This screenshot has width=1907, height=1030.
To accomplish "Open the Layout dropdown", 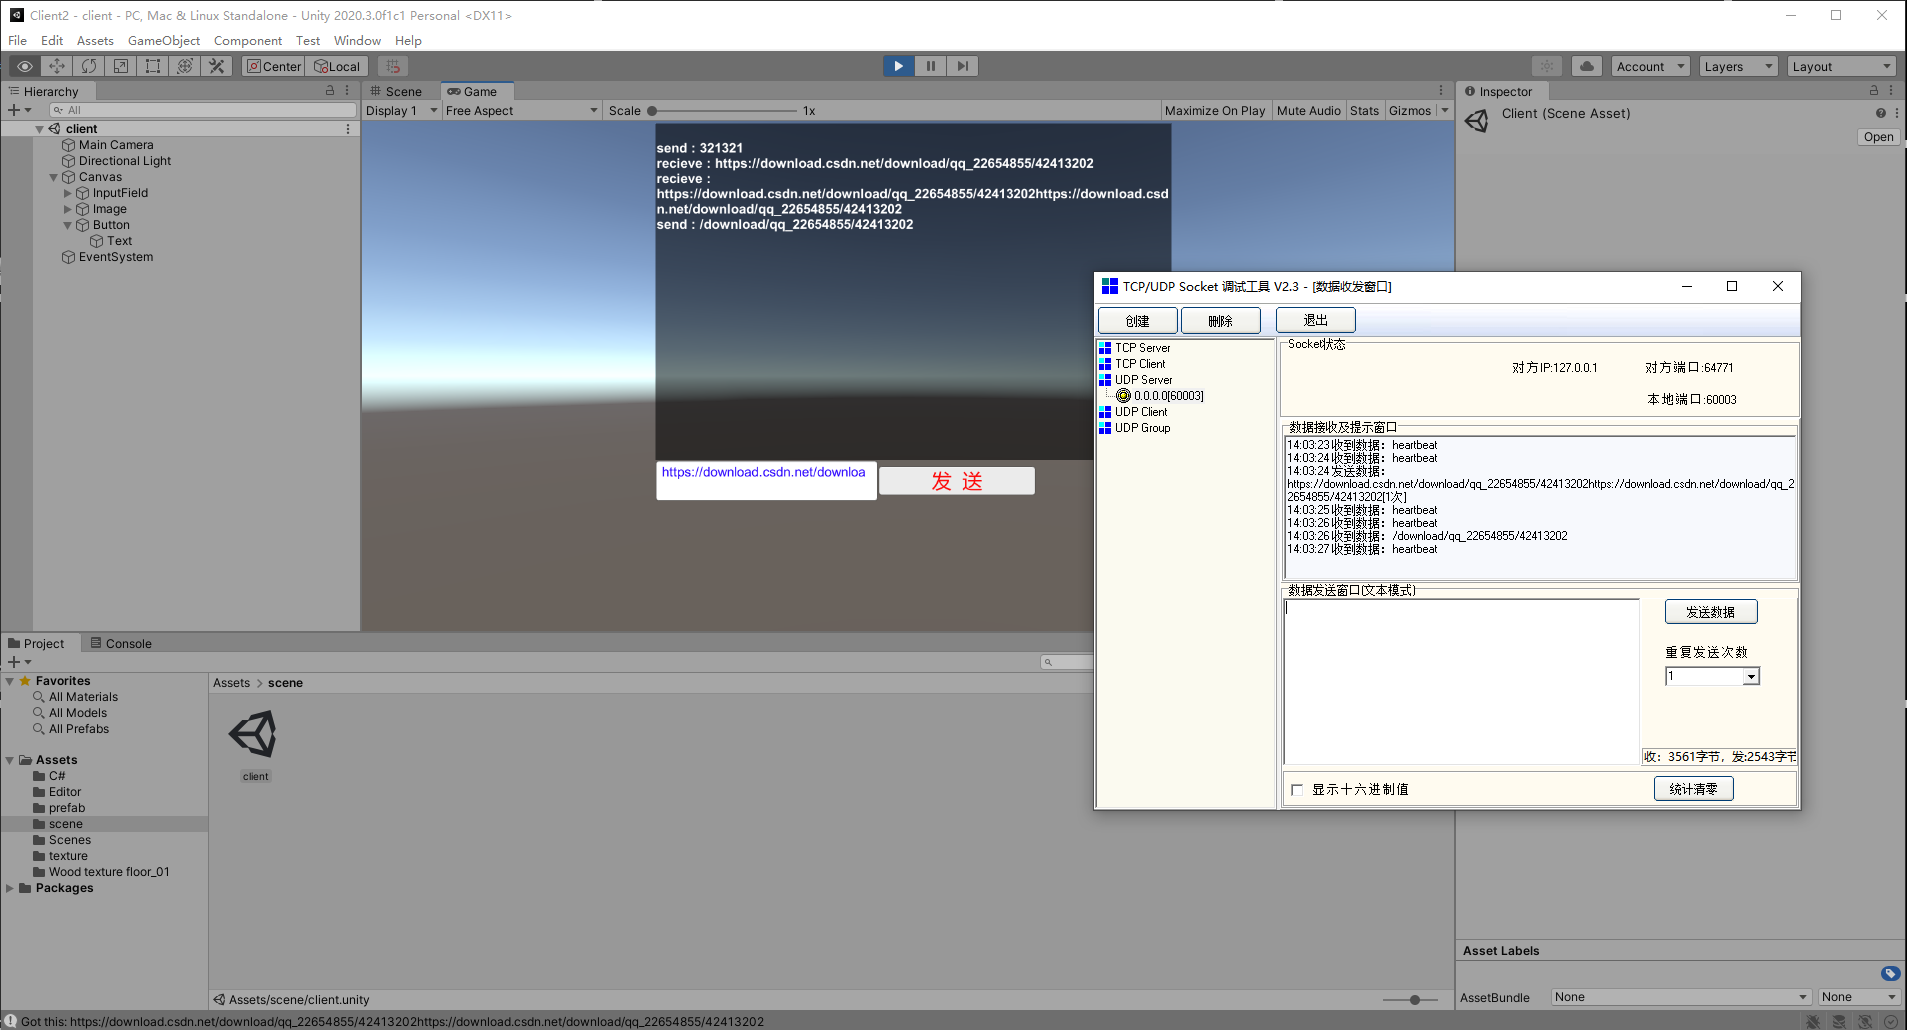I will (1841, 66).
